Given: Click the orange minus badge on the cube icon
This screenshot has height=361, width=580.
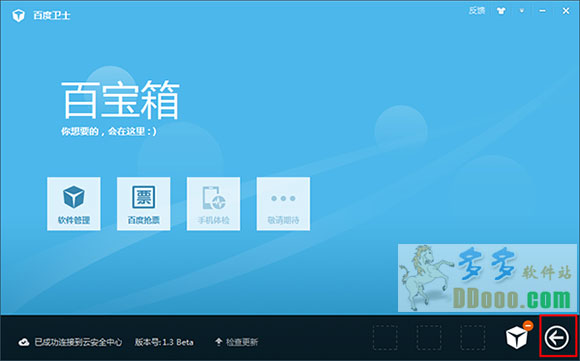Looking at the screenshot, I should pos(528,325).
